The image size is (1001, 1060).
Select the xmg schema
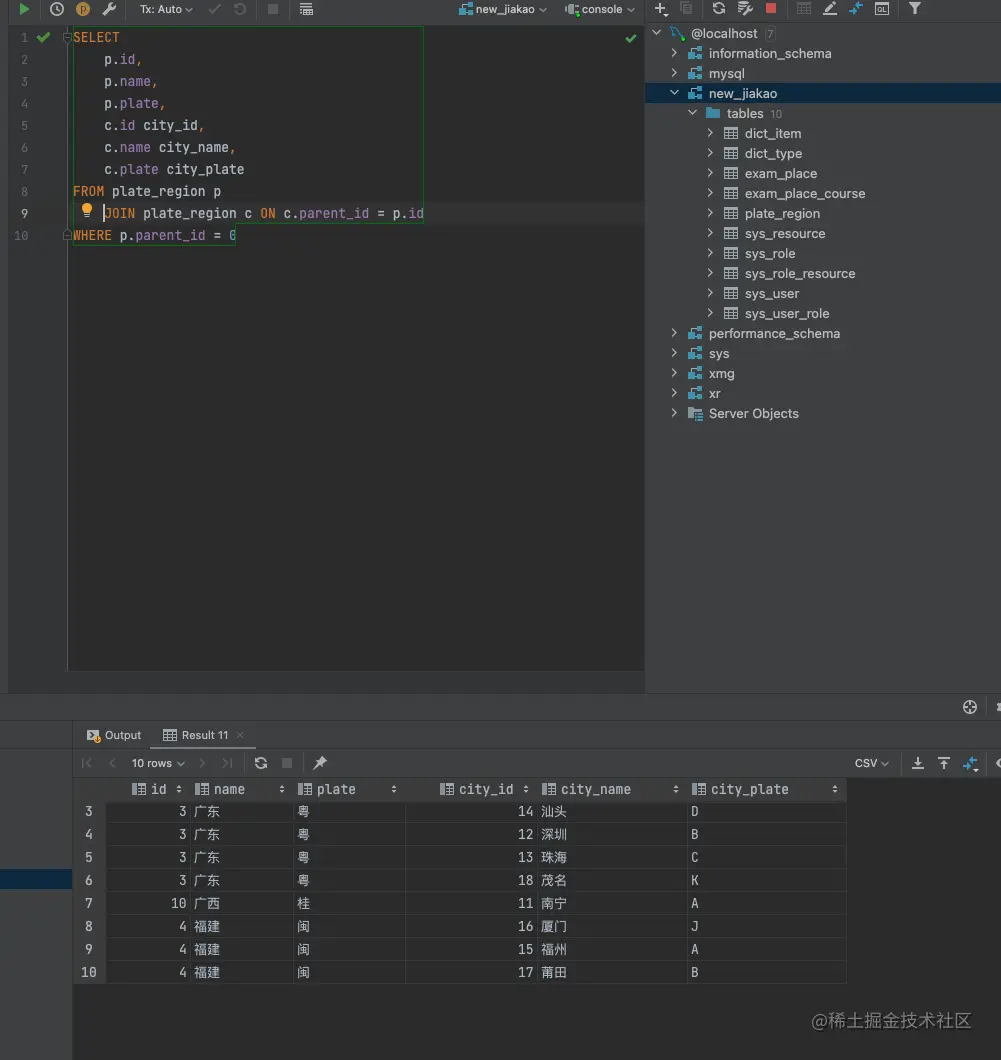tap(721, 373)
